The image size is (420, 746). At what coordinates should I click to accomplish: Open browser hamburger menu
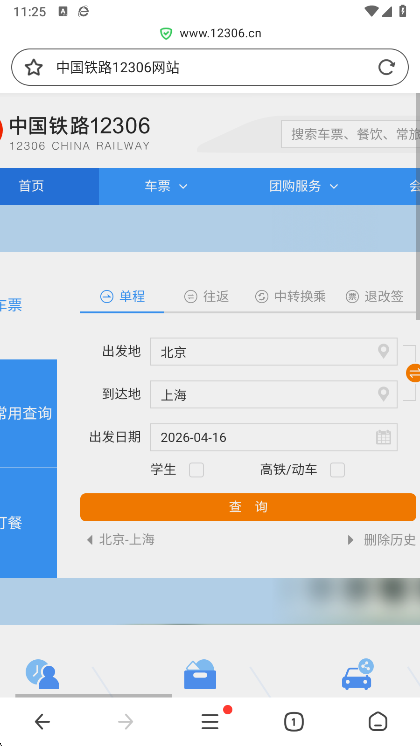pos(210,722)
